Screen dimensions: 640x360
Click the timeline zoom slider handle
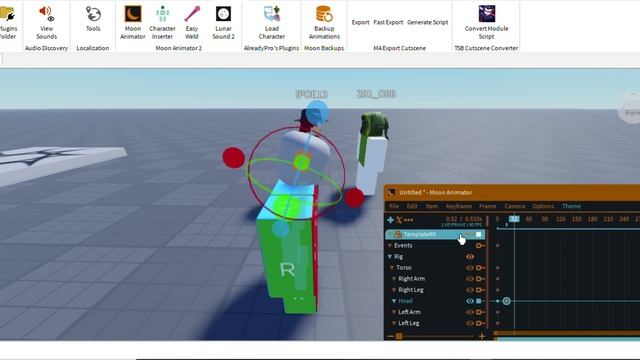pos(399,336)
